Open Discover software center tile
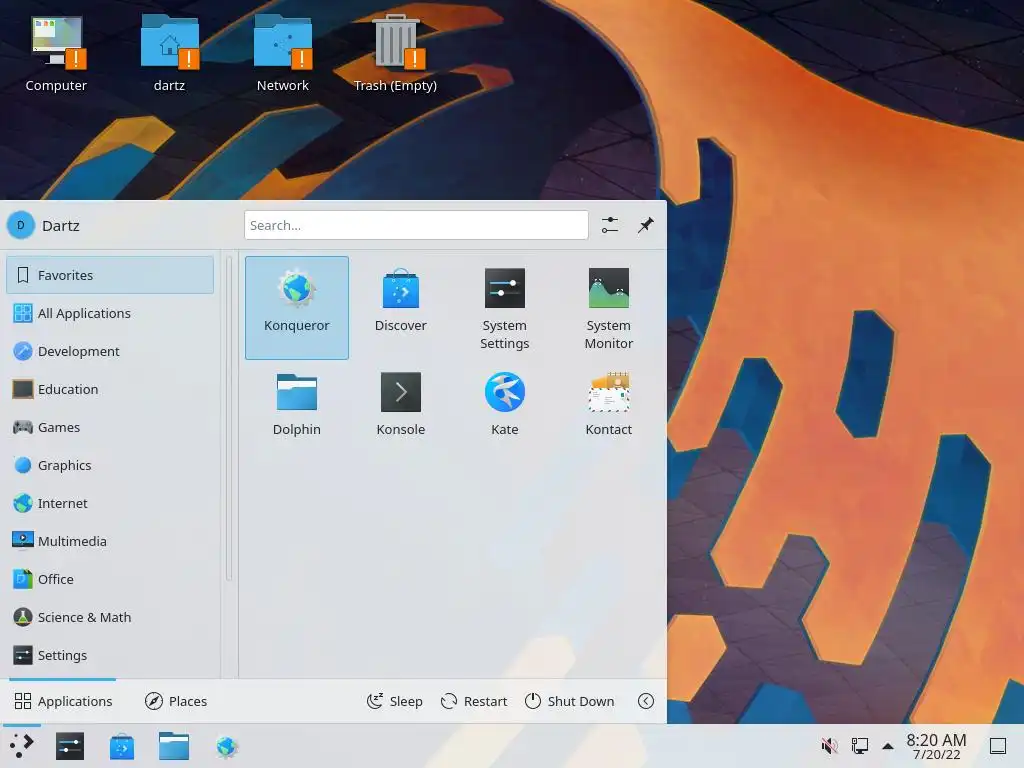 coord(400,308)
